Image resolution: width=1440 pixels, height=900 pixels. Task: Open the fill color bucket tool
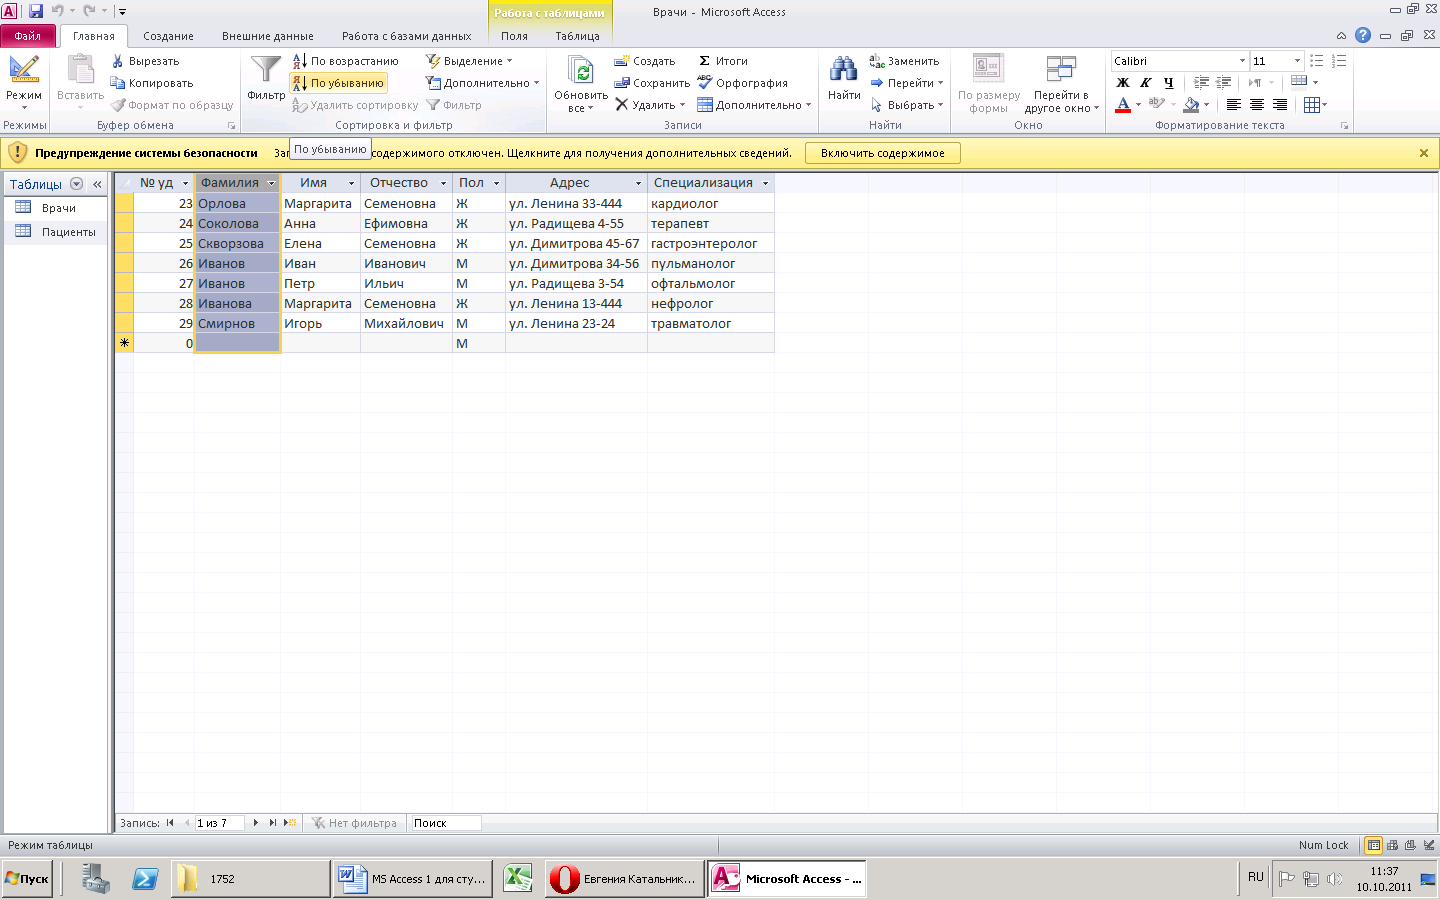coord(1191,105)
